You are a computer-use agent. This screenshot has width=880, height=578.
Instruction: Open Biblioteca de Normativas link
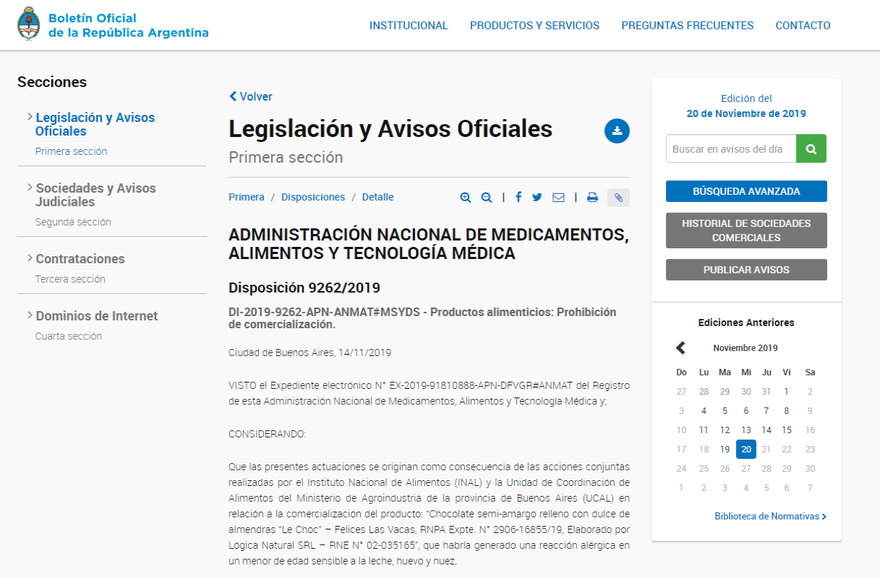770,516
